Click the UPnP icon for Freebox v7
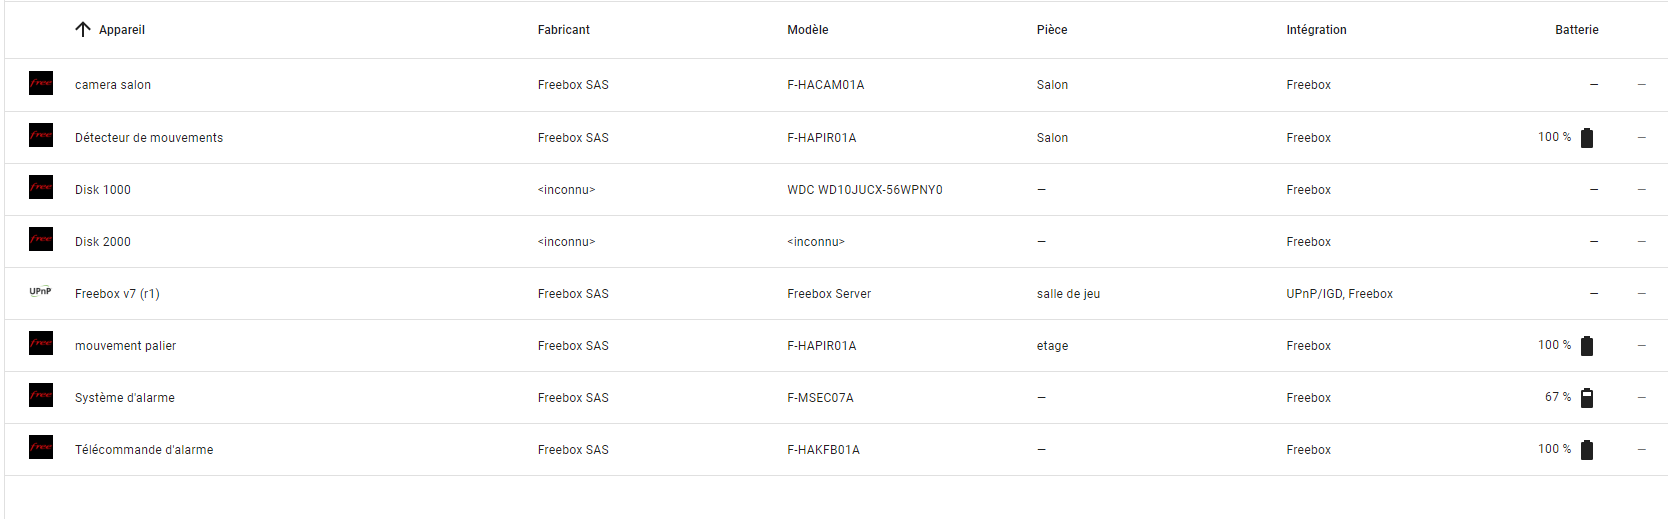Image resolution: width=1668 pixels, height=519 pixels. click(41, 292)
